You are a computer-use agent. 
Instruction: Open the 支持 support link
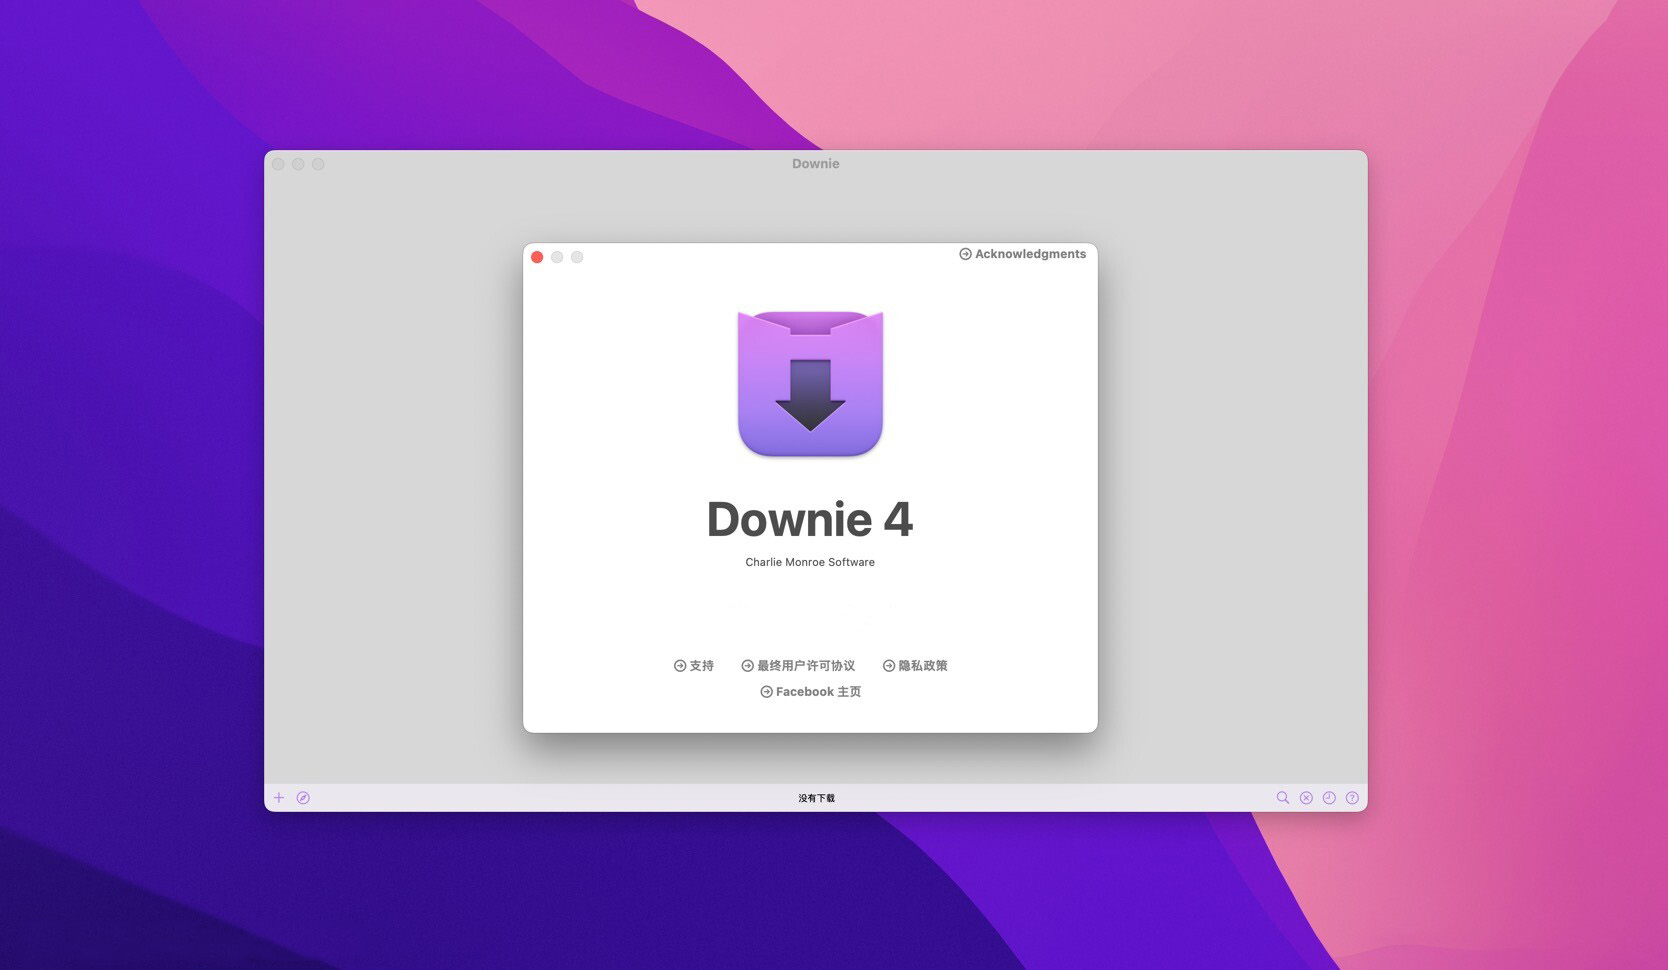[x=694, y=666]
